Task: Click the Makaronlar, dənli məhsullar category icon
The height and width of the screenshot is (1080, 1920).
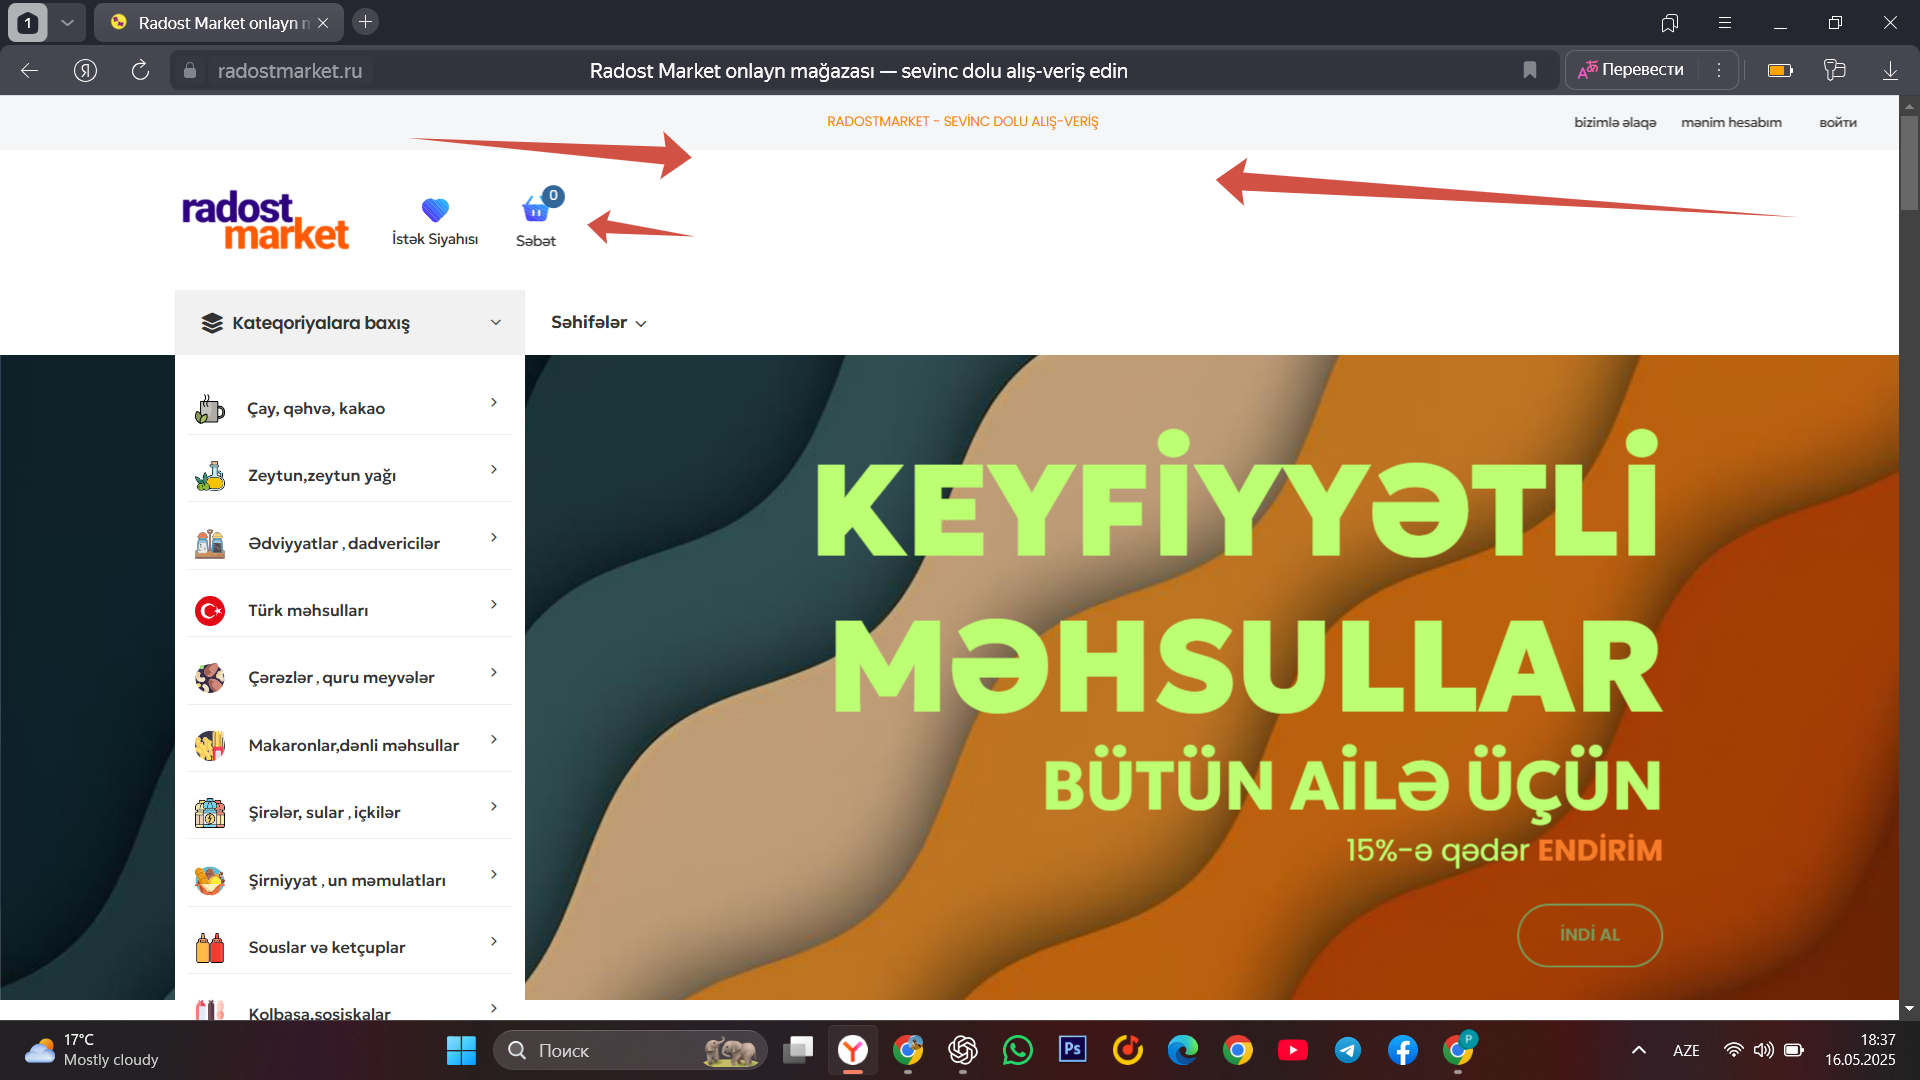Action: pyautogui.click(x=210, y=745)
